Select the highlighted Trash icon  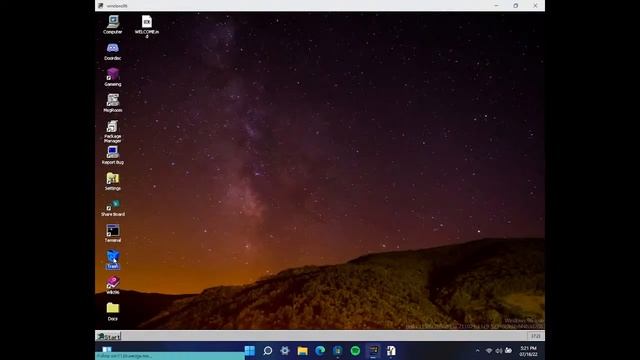point(113,260)
